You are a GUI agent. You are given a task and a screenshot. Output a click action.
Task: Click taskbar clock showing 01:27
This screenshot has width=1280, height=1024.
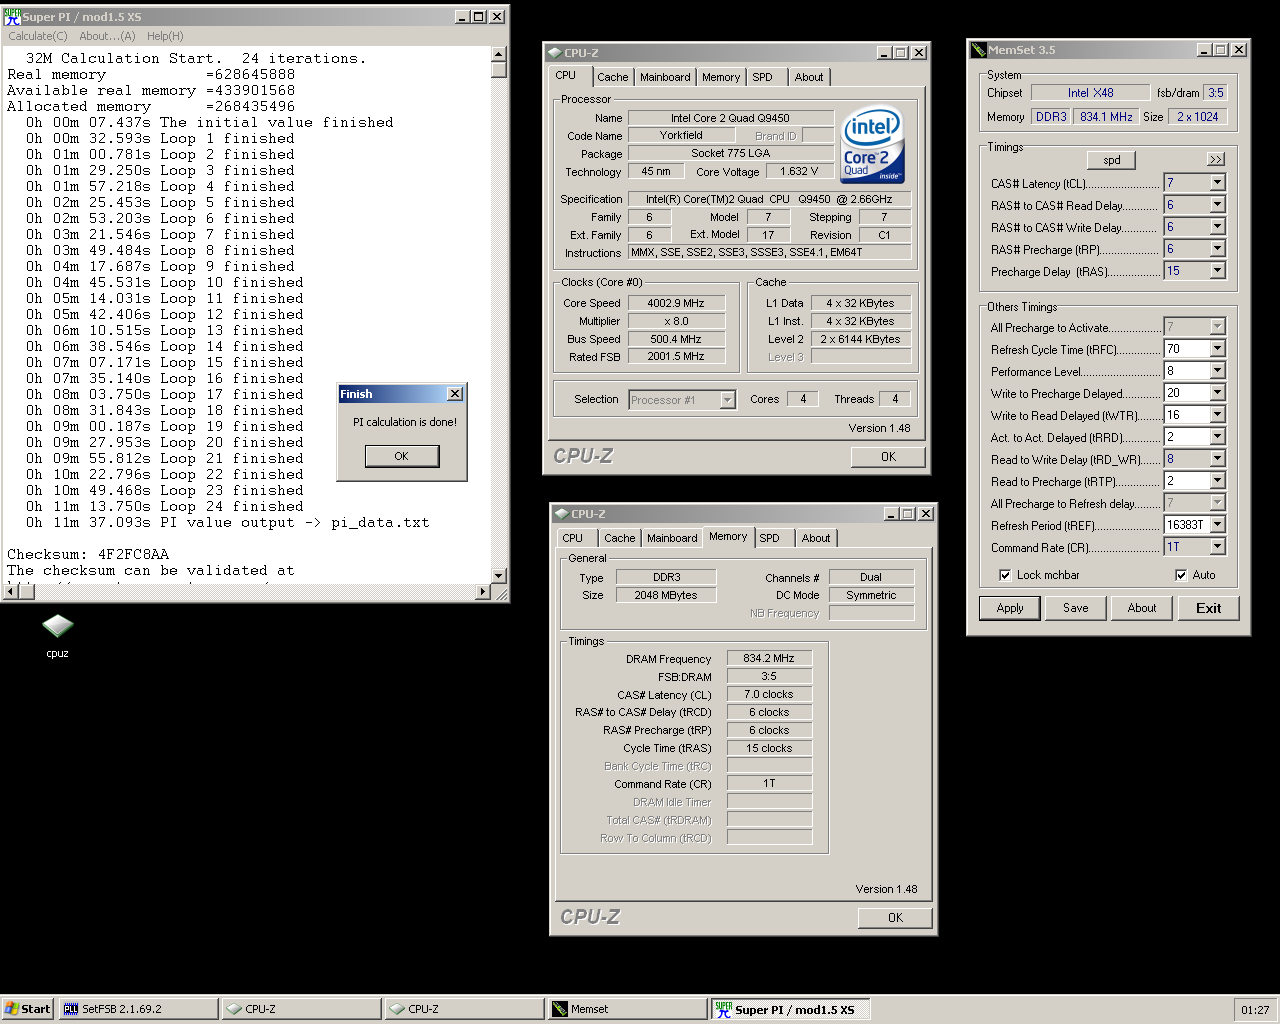tap(1255, 1010)
